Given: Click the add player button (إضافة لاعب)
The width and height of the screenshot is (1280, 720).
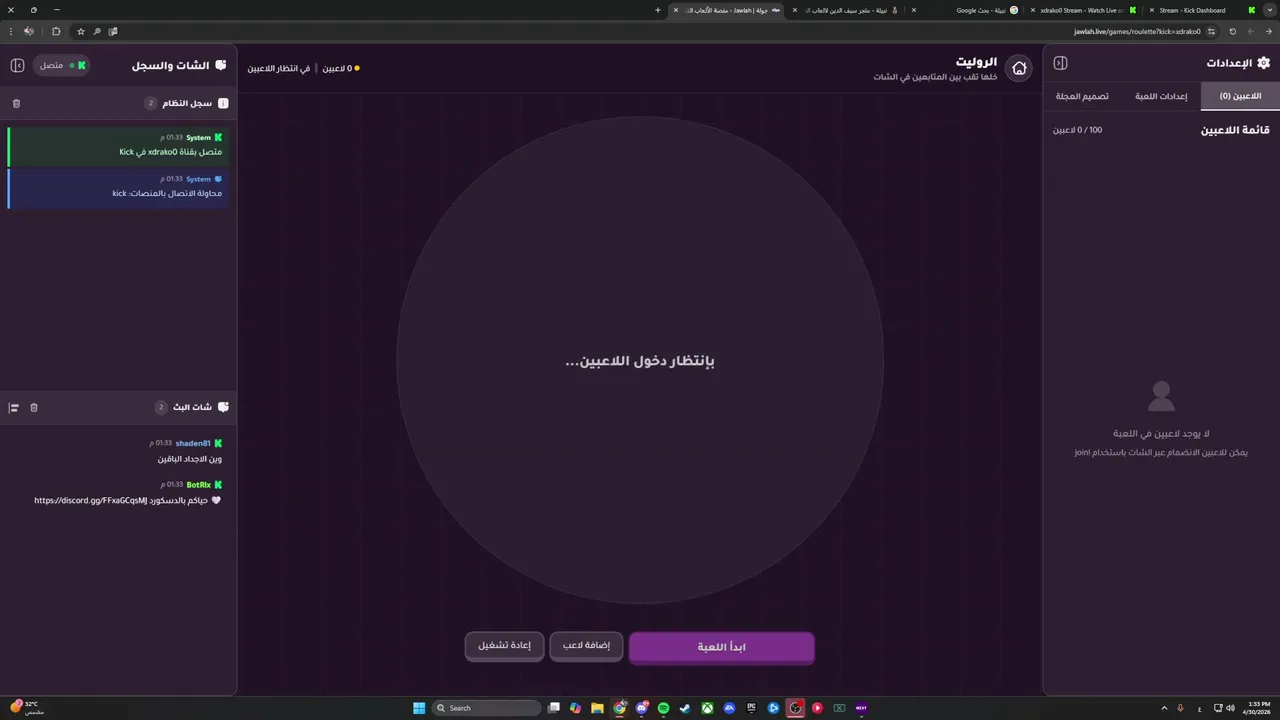Looking at the screenshot, I should pyautogui.click(x=586, y=646).
